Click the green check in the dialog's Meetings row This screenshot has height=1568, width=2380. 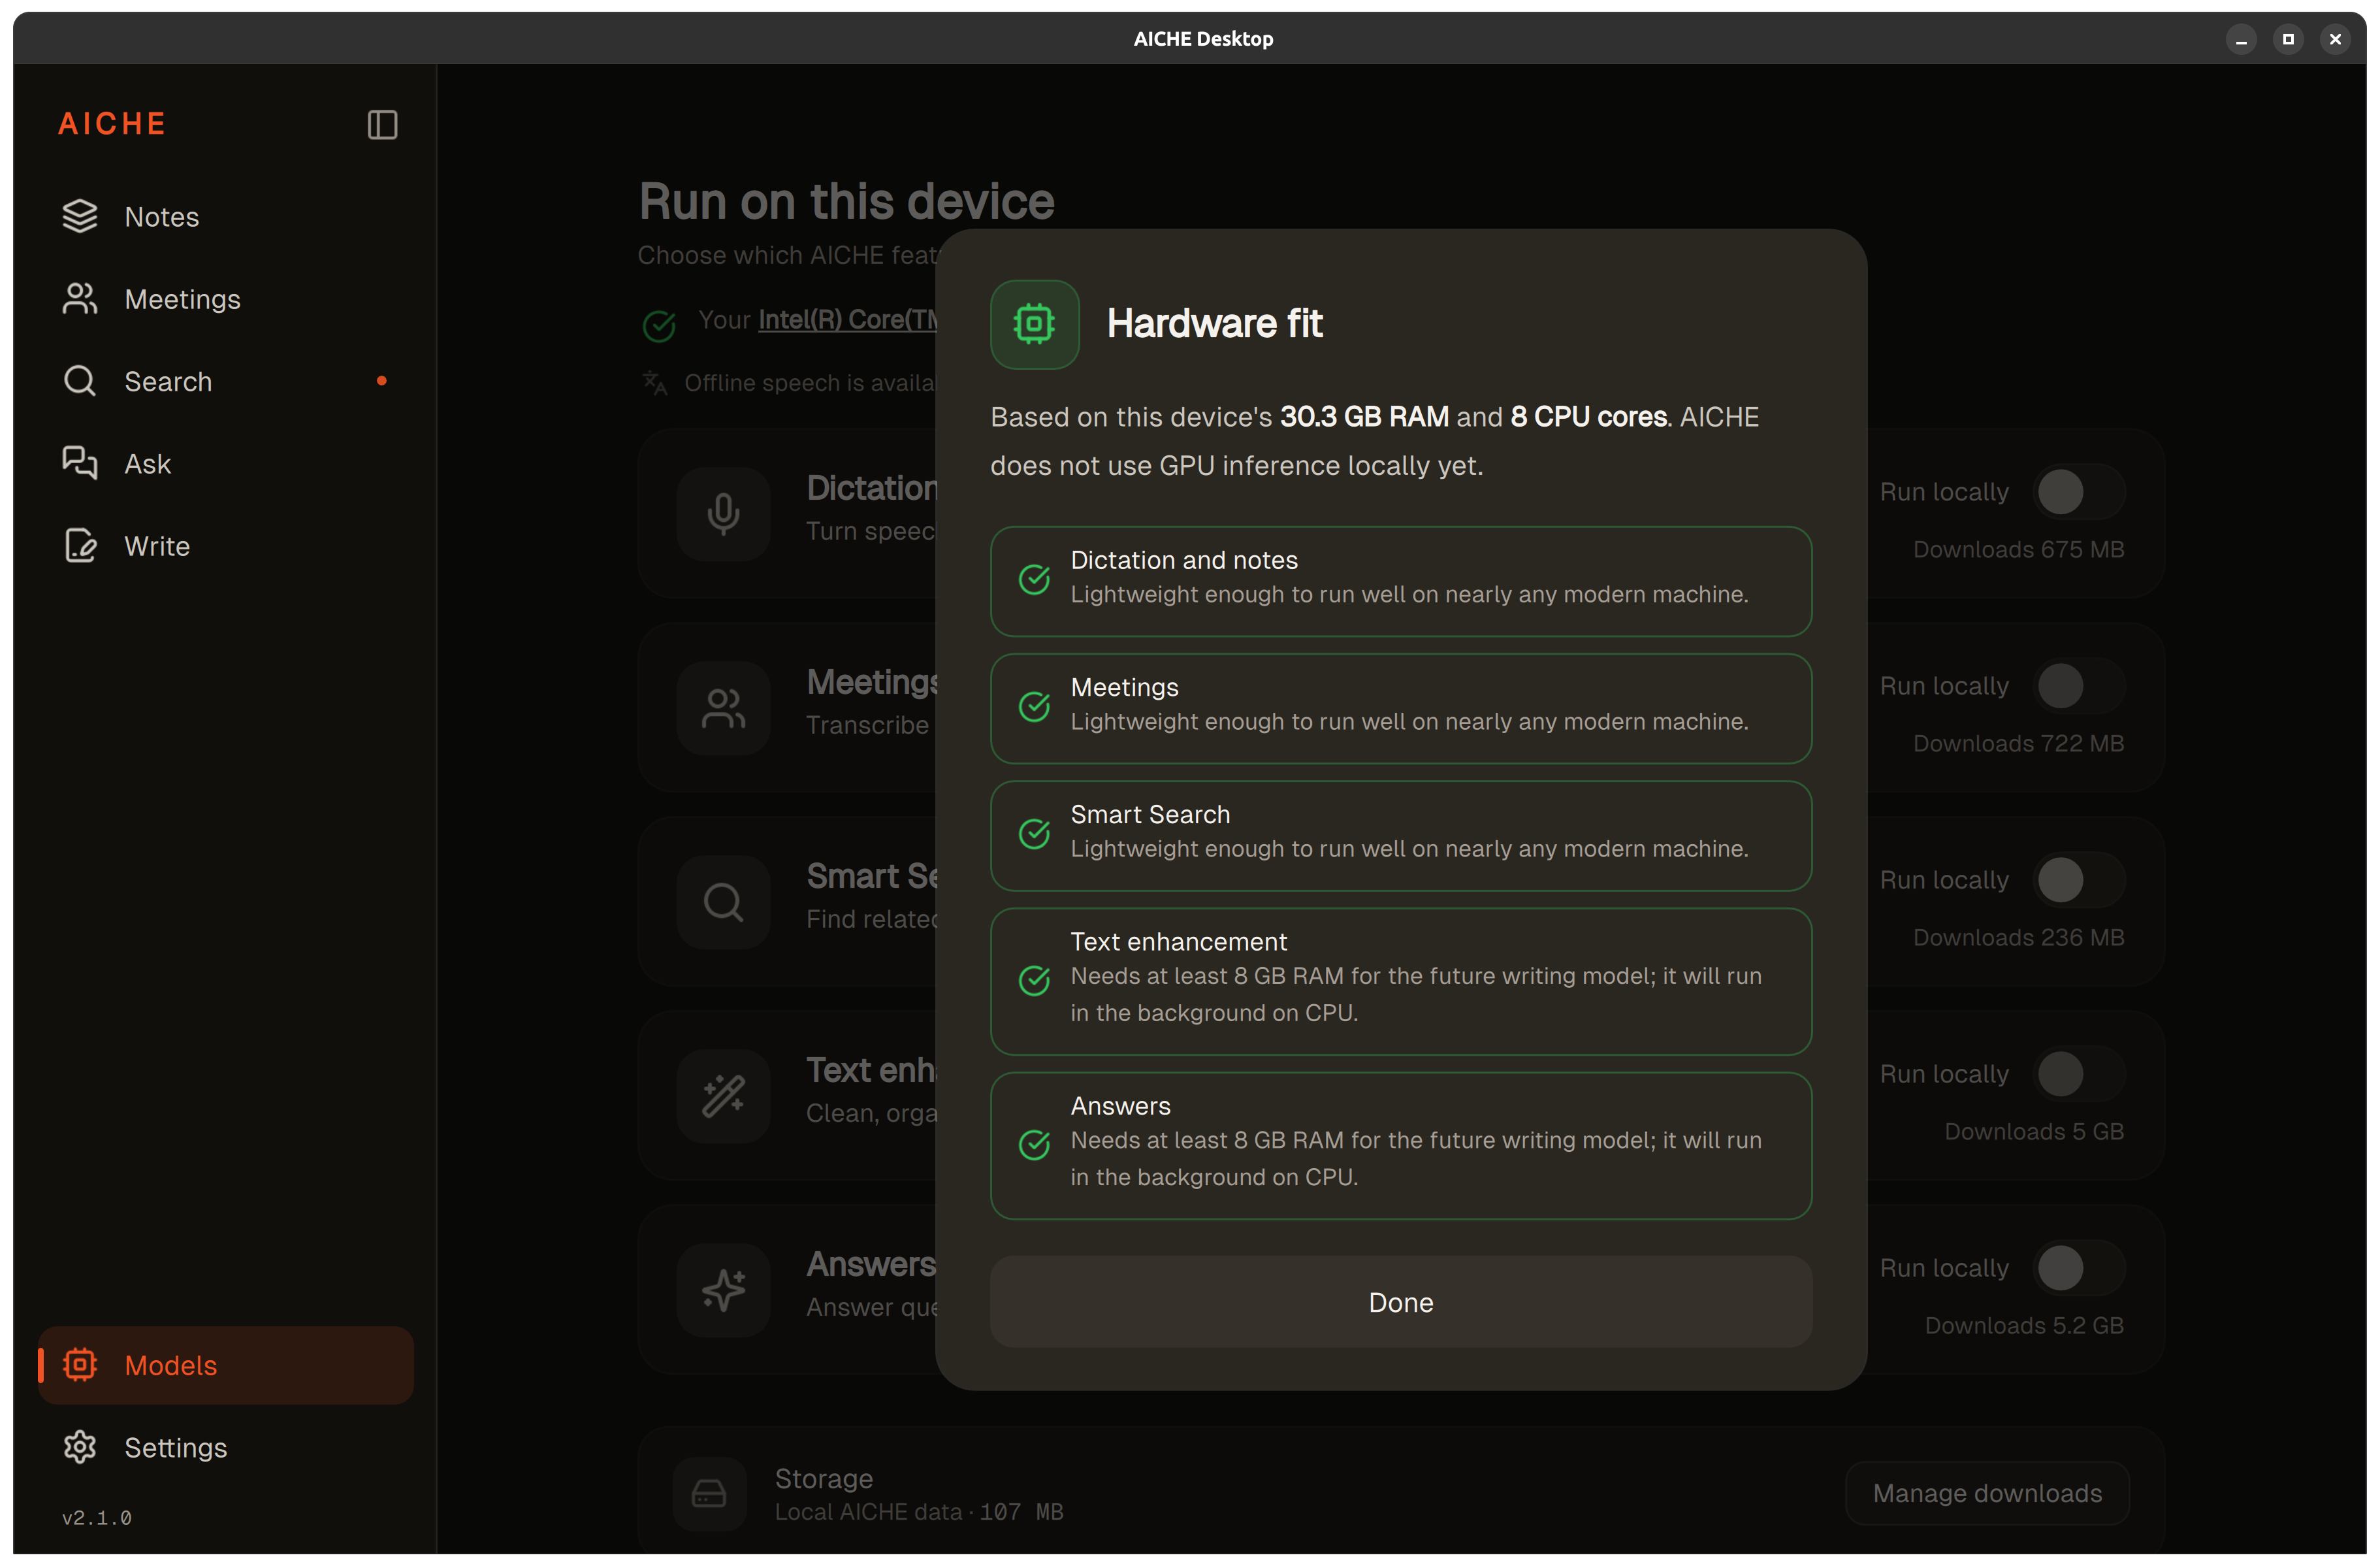(1034, 706)
